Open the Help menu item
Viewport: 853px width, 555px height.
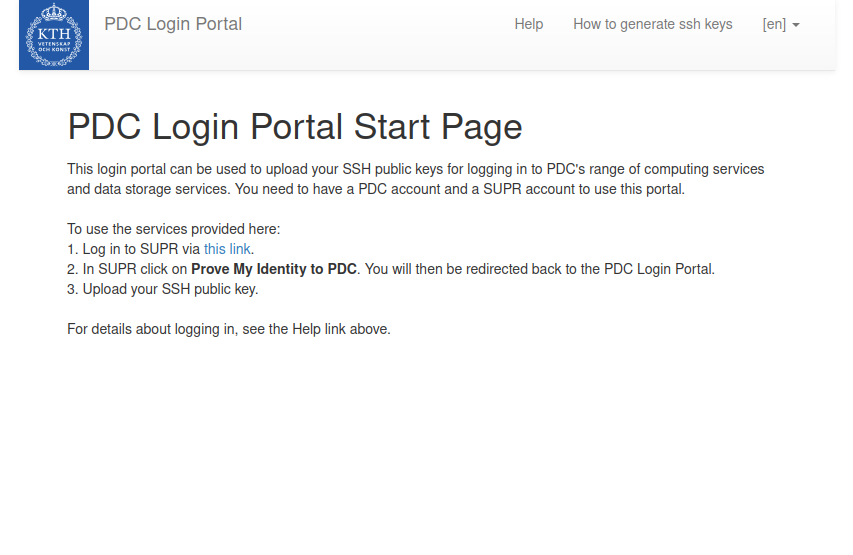pos(528,24)
